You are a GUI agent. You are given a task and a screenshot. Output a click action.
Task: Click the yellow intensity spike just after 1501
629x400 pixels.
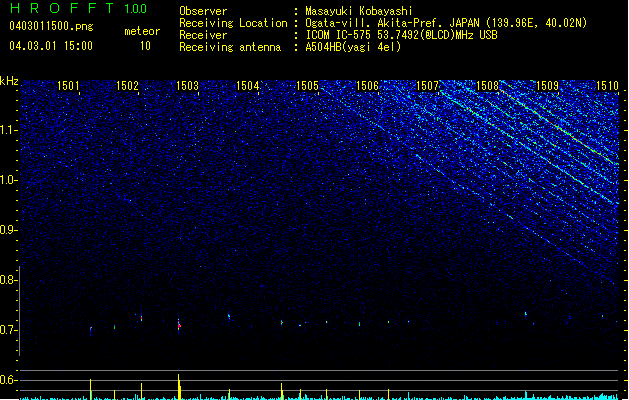[90, 389]
